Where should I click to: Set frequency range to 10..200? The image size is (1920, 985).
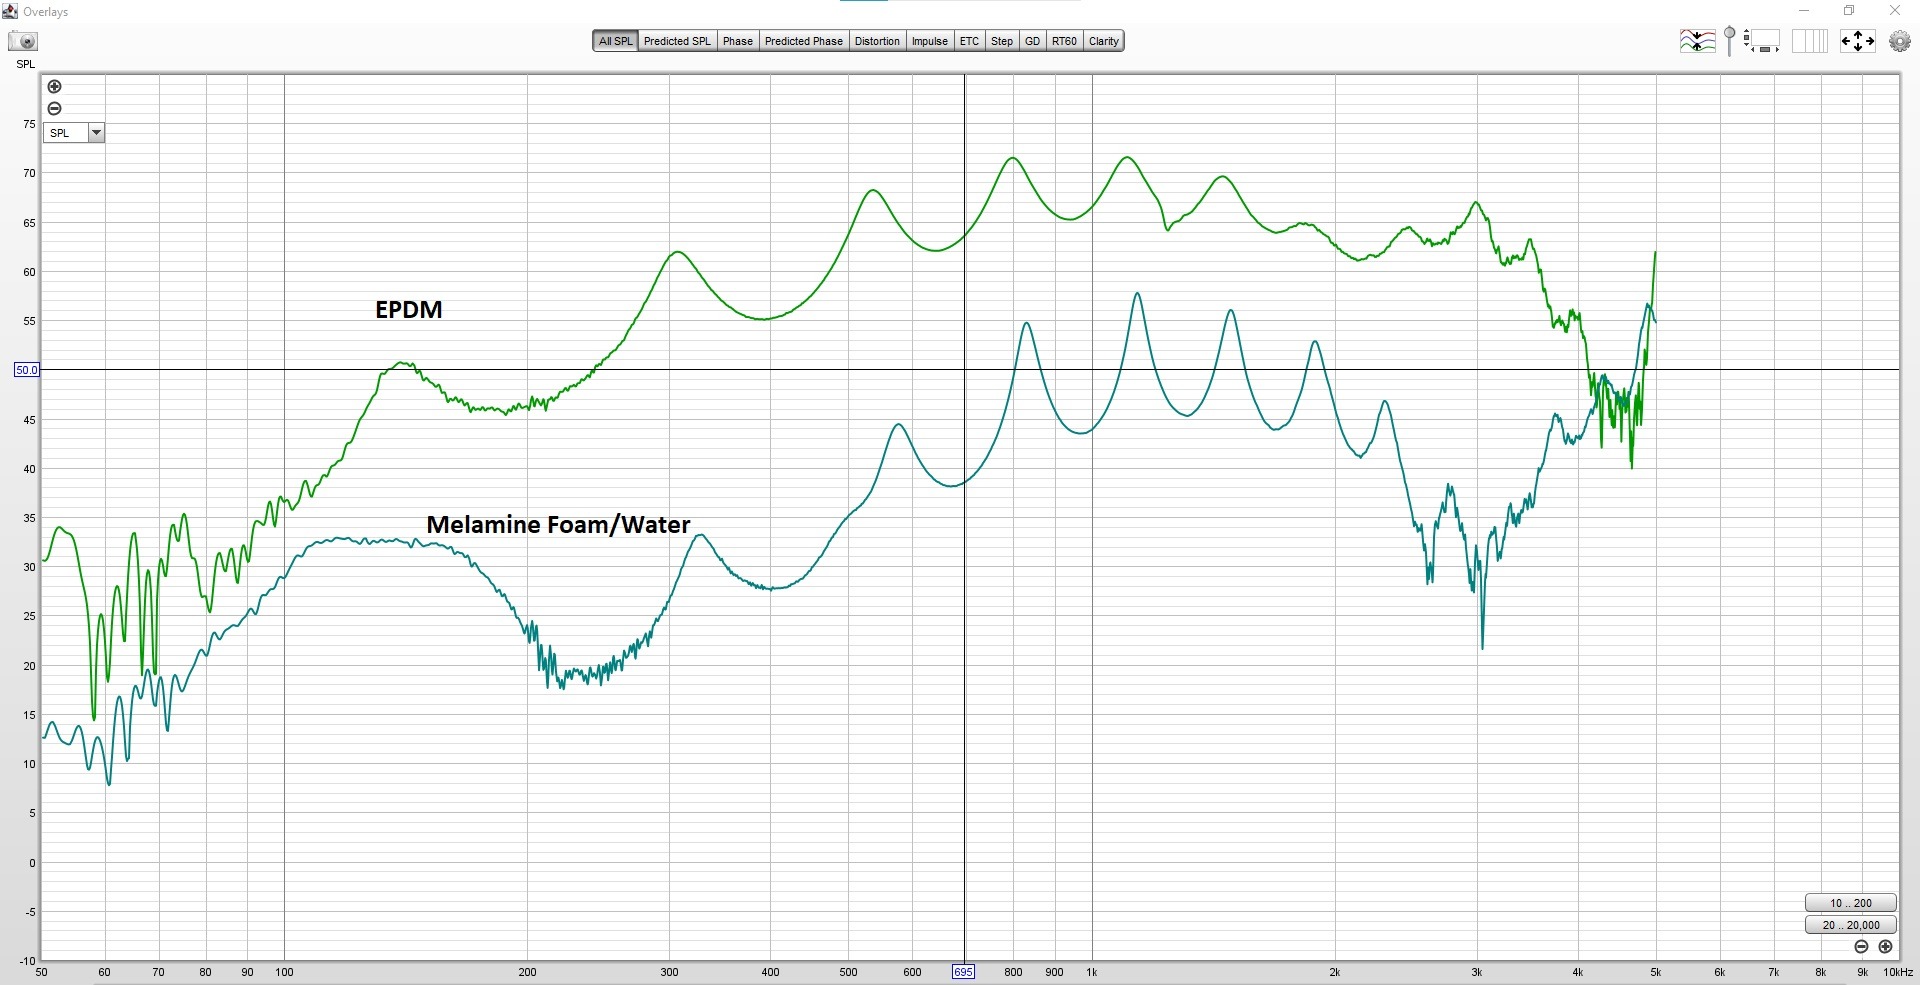1851,903
